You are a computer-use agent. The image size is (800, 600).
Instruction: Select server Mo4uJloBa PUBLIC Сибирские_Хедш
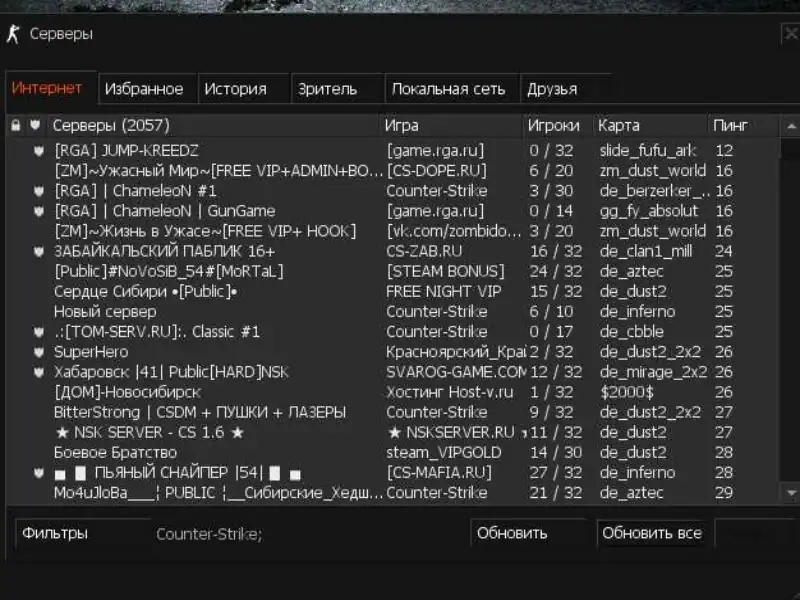tap(393, 493)
